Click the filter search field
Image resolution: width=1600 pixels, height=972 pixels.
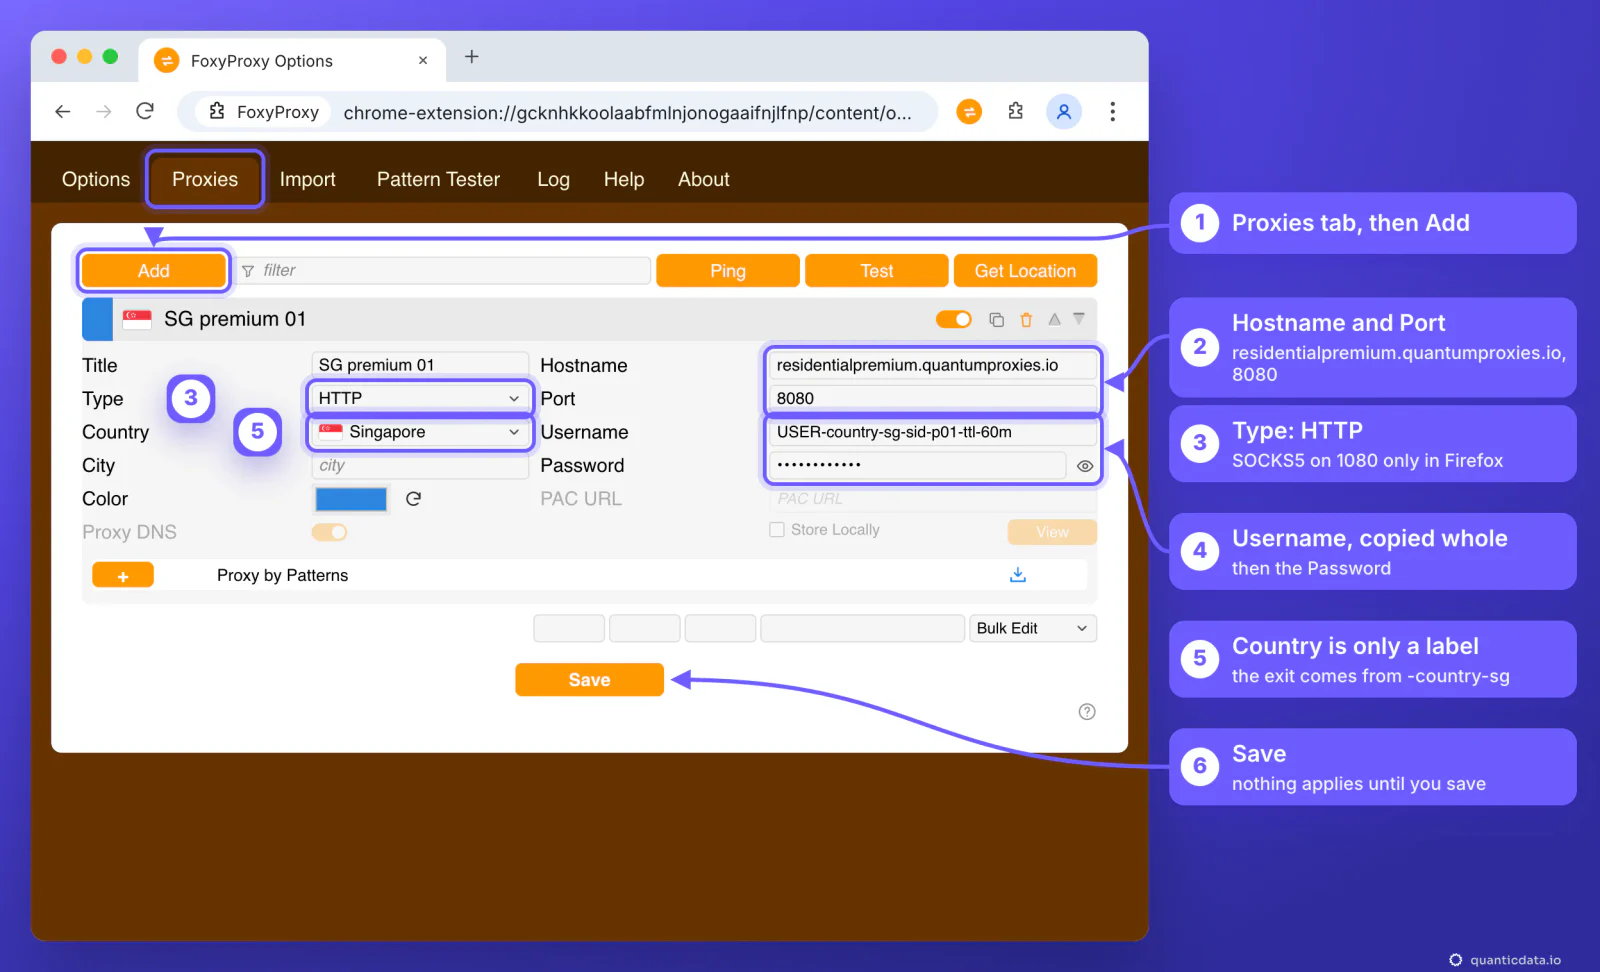(x=443, y=271)
